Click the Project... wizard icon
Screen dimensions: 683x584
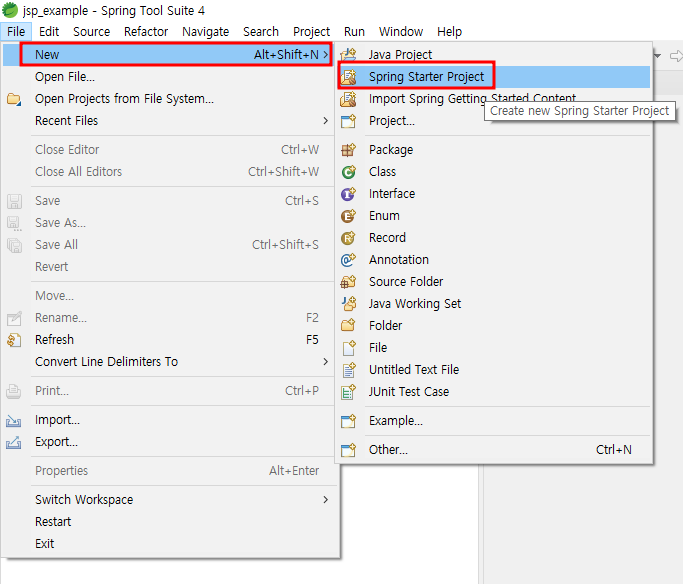[x=348, y=121]
